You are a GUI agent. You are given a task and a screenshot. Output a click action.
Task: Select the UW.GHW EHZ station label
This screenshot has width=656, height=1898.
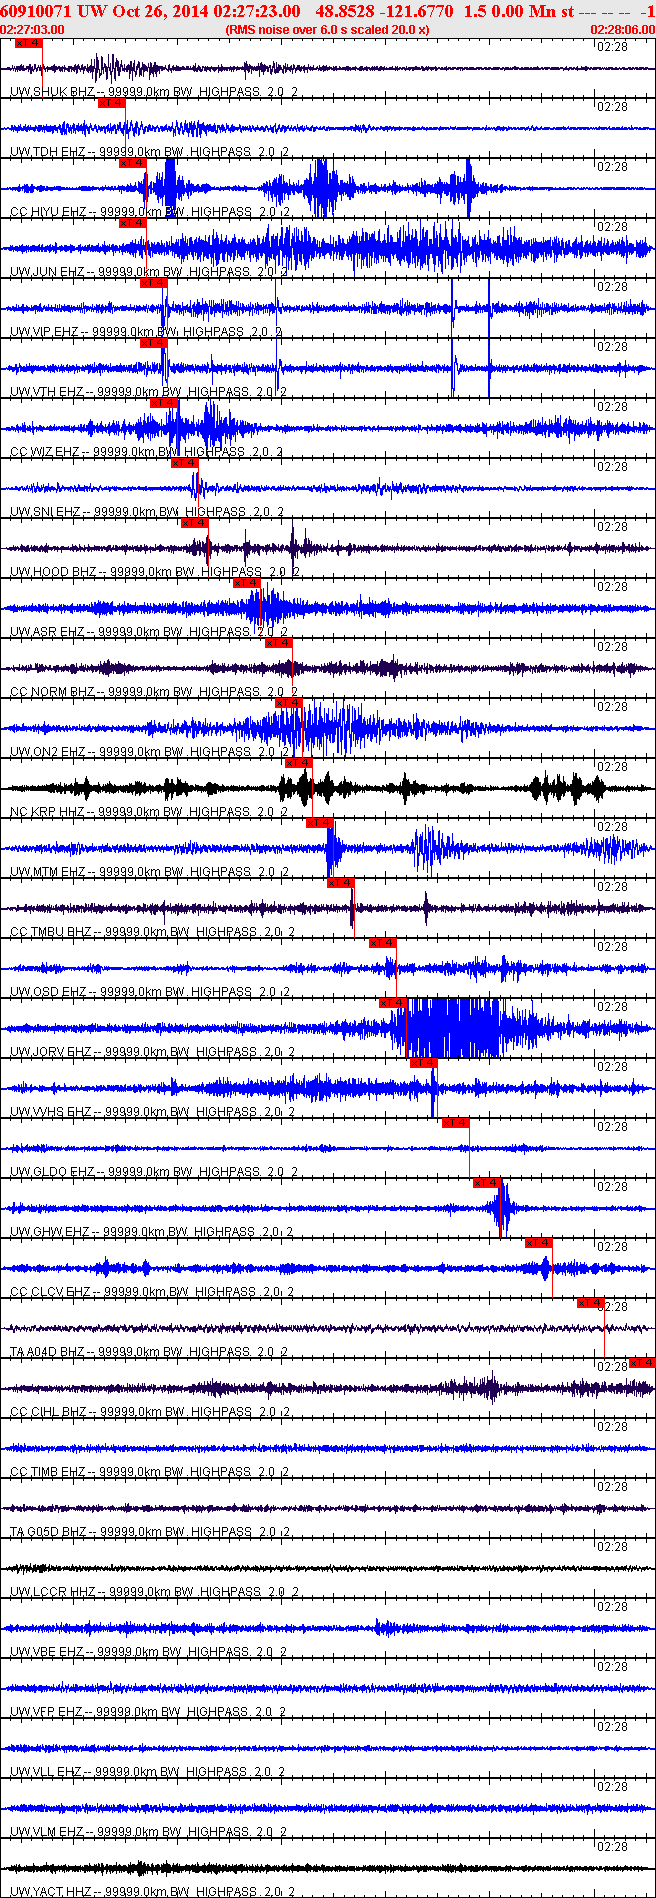pos(51,1232)
